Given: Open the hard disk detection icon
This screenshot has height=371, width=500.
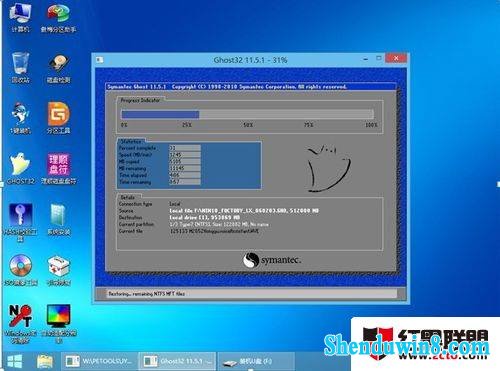Looking at the screenshot, I should tap(59, 68).
